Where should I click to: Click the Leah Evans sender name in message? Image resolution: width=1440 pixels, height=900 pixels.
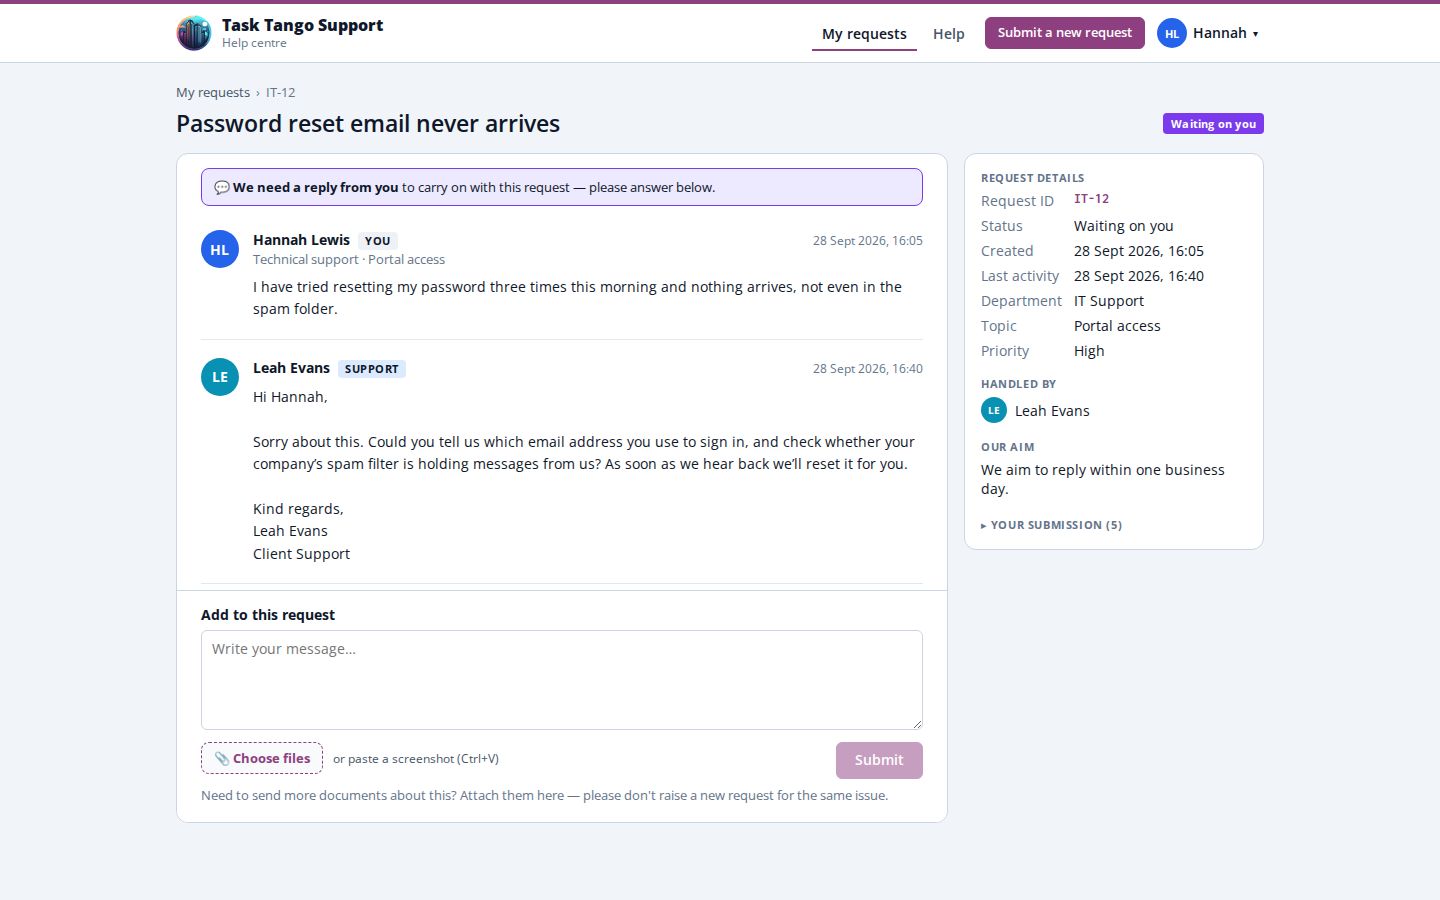tap(291, 368)
